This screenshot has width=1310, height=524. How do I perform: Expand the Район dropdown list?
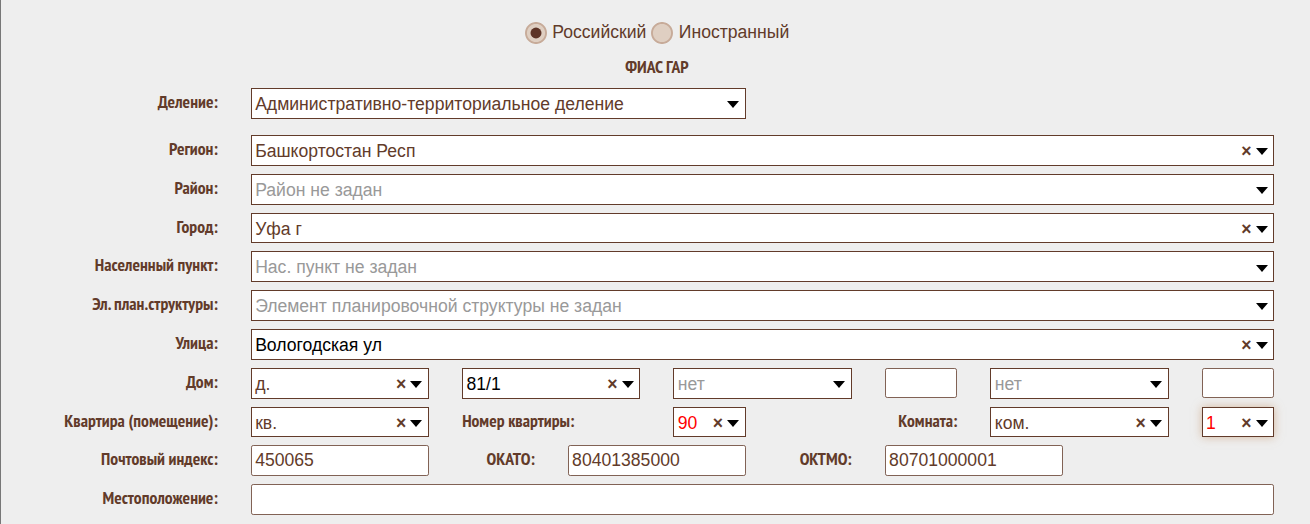click(1261, 190)
